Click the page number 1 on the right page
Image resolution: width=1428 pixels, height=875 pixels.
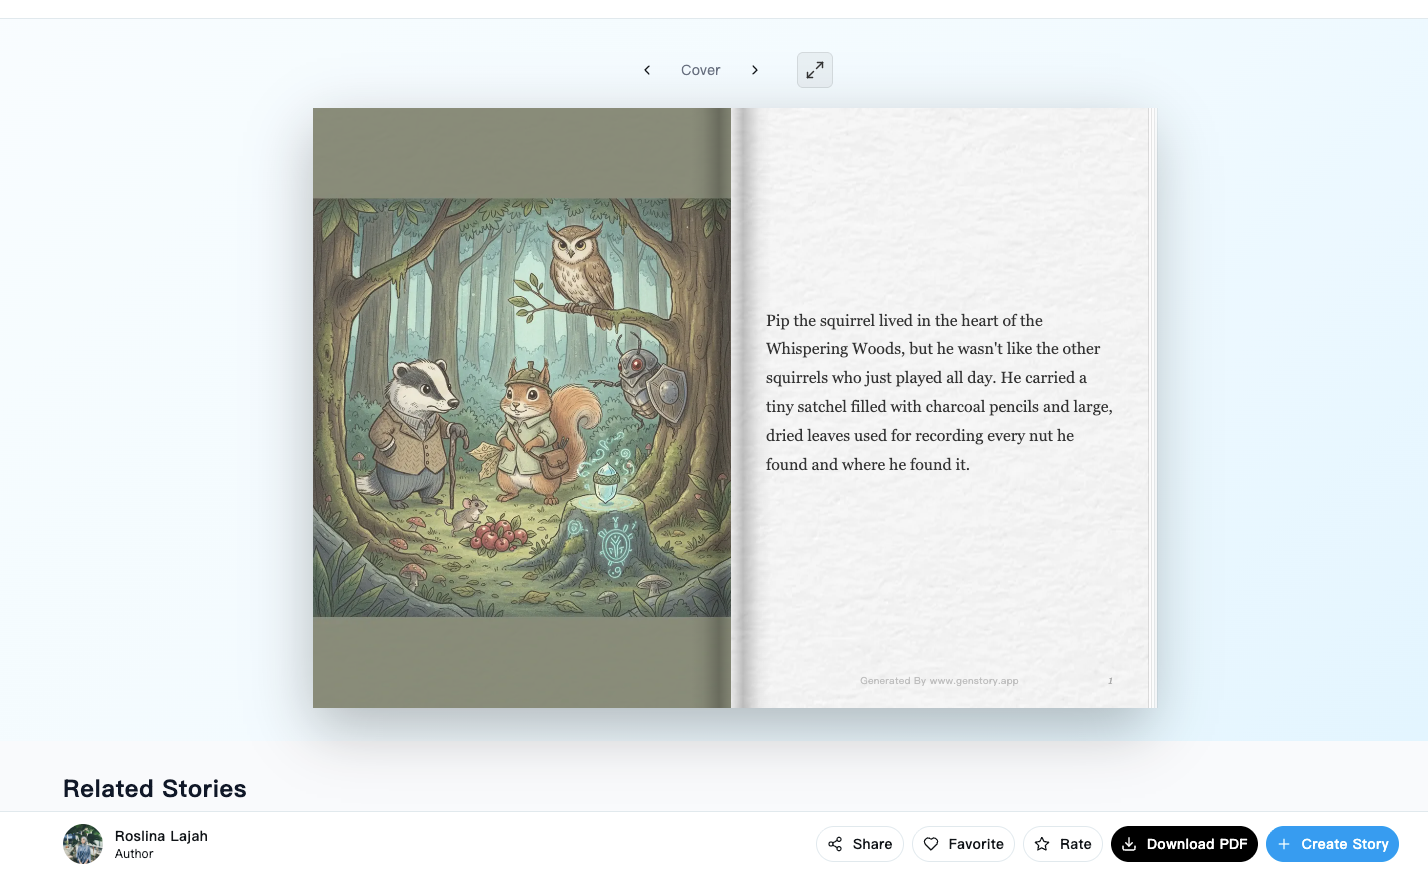[x=1110, y=681]
